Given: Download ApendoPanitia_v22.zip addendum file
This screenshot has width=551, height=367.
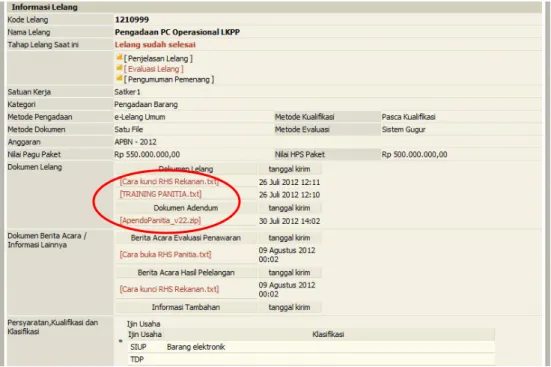Looking at the screenshot, I should point(160,220).
